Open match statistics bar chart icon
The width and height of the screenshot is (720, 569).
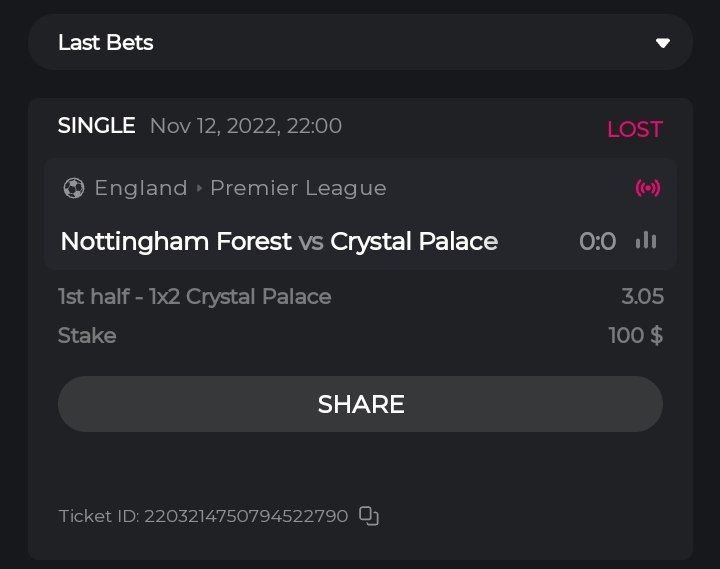point(647,241)
